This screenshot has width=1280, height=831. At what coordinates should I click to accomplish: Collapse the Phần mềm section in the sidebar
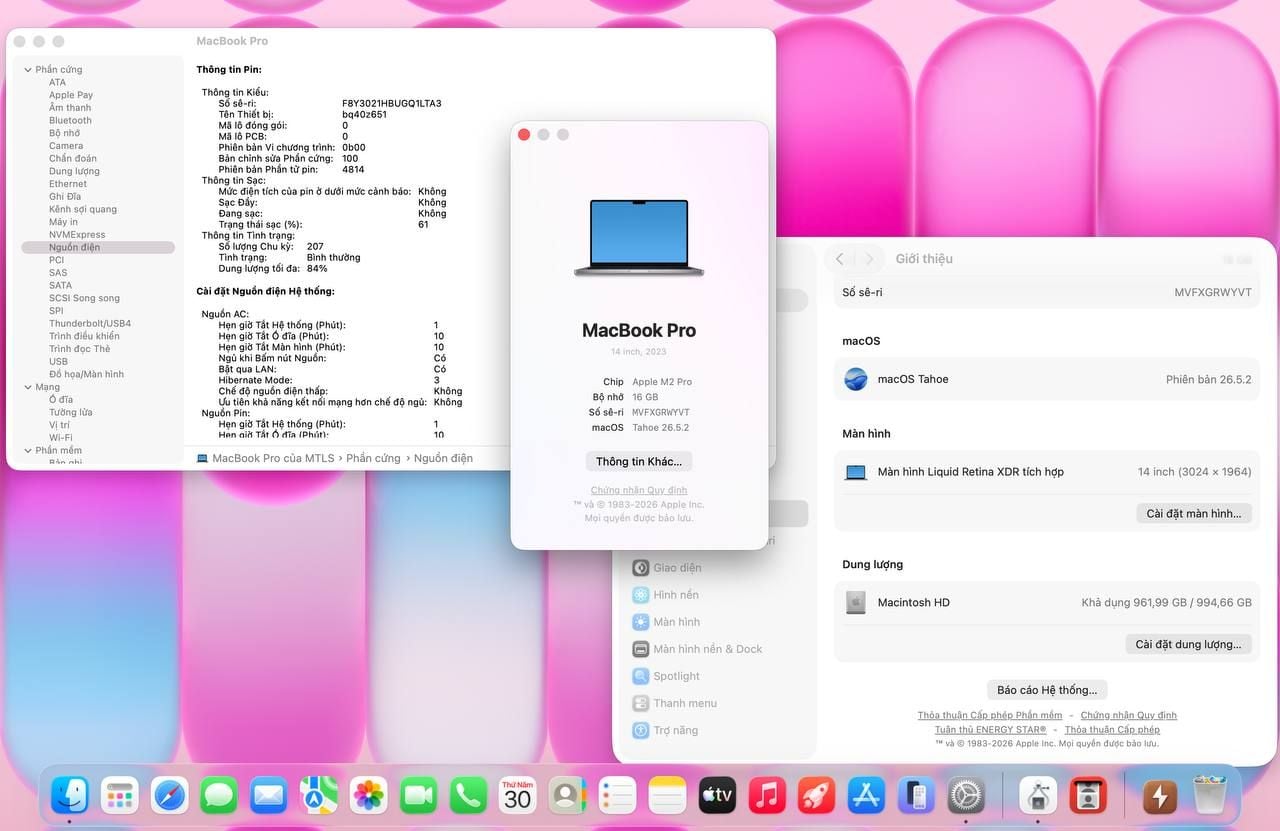tap(28, 451)
